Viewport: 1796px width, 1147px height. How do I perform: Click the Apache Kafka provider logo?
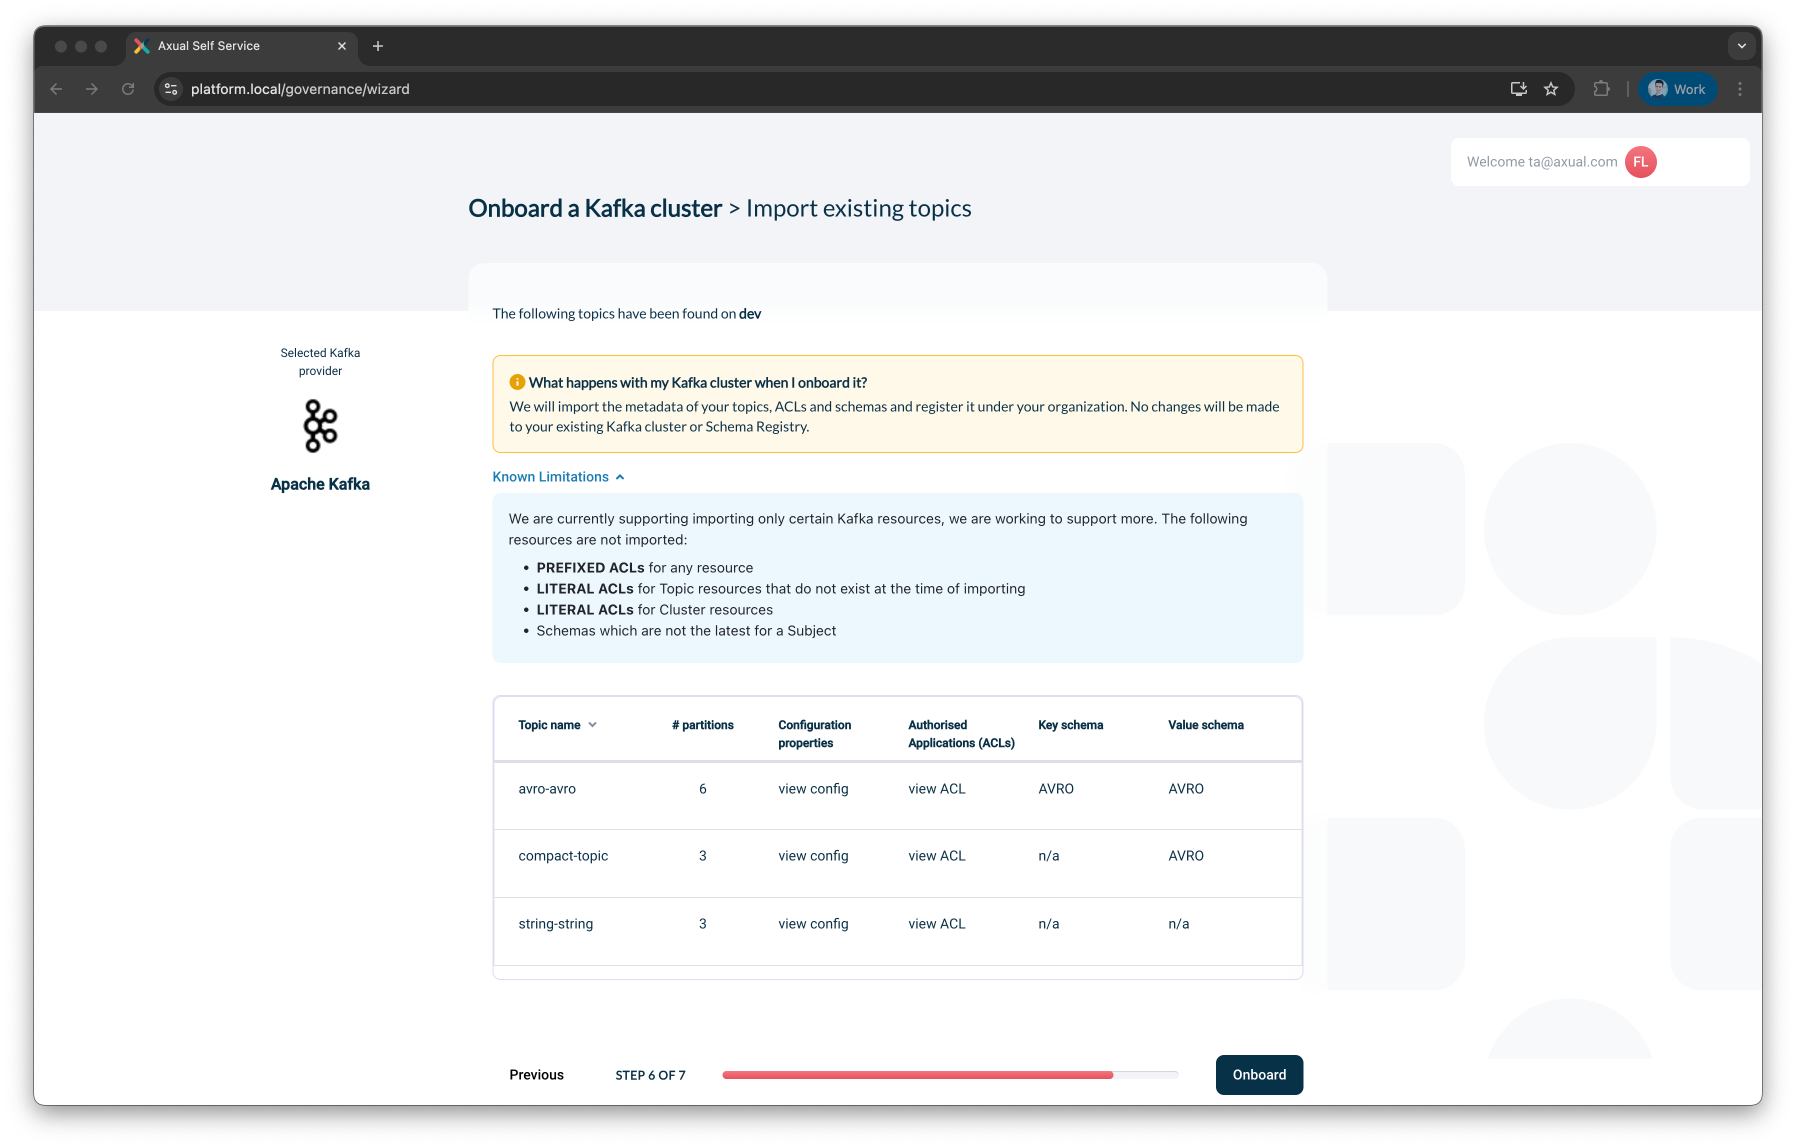click(x=320, y=426)
